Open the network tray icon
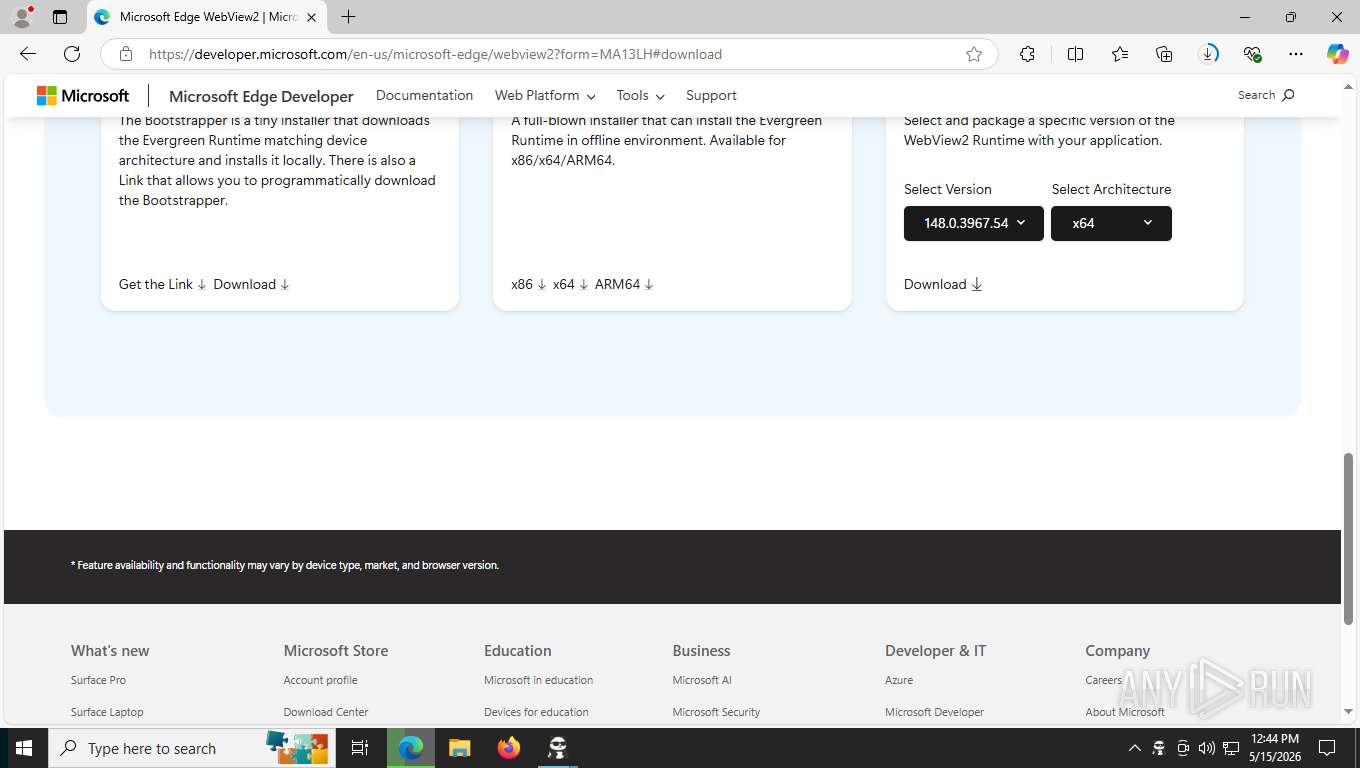The height and width of the screenshot is (768, 1360). [x=1231, y=748]
